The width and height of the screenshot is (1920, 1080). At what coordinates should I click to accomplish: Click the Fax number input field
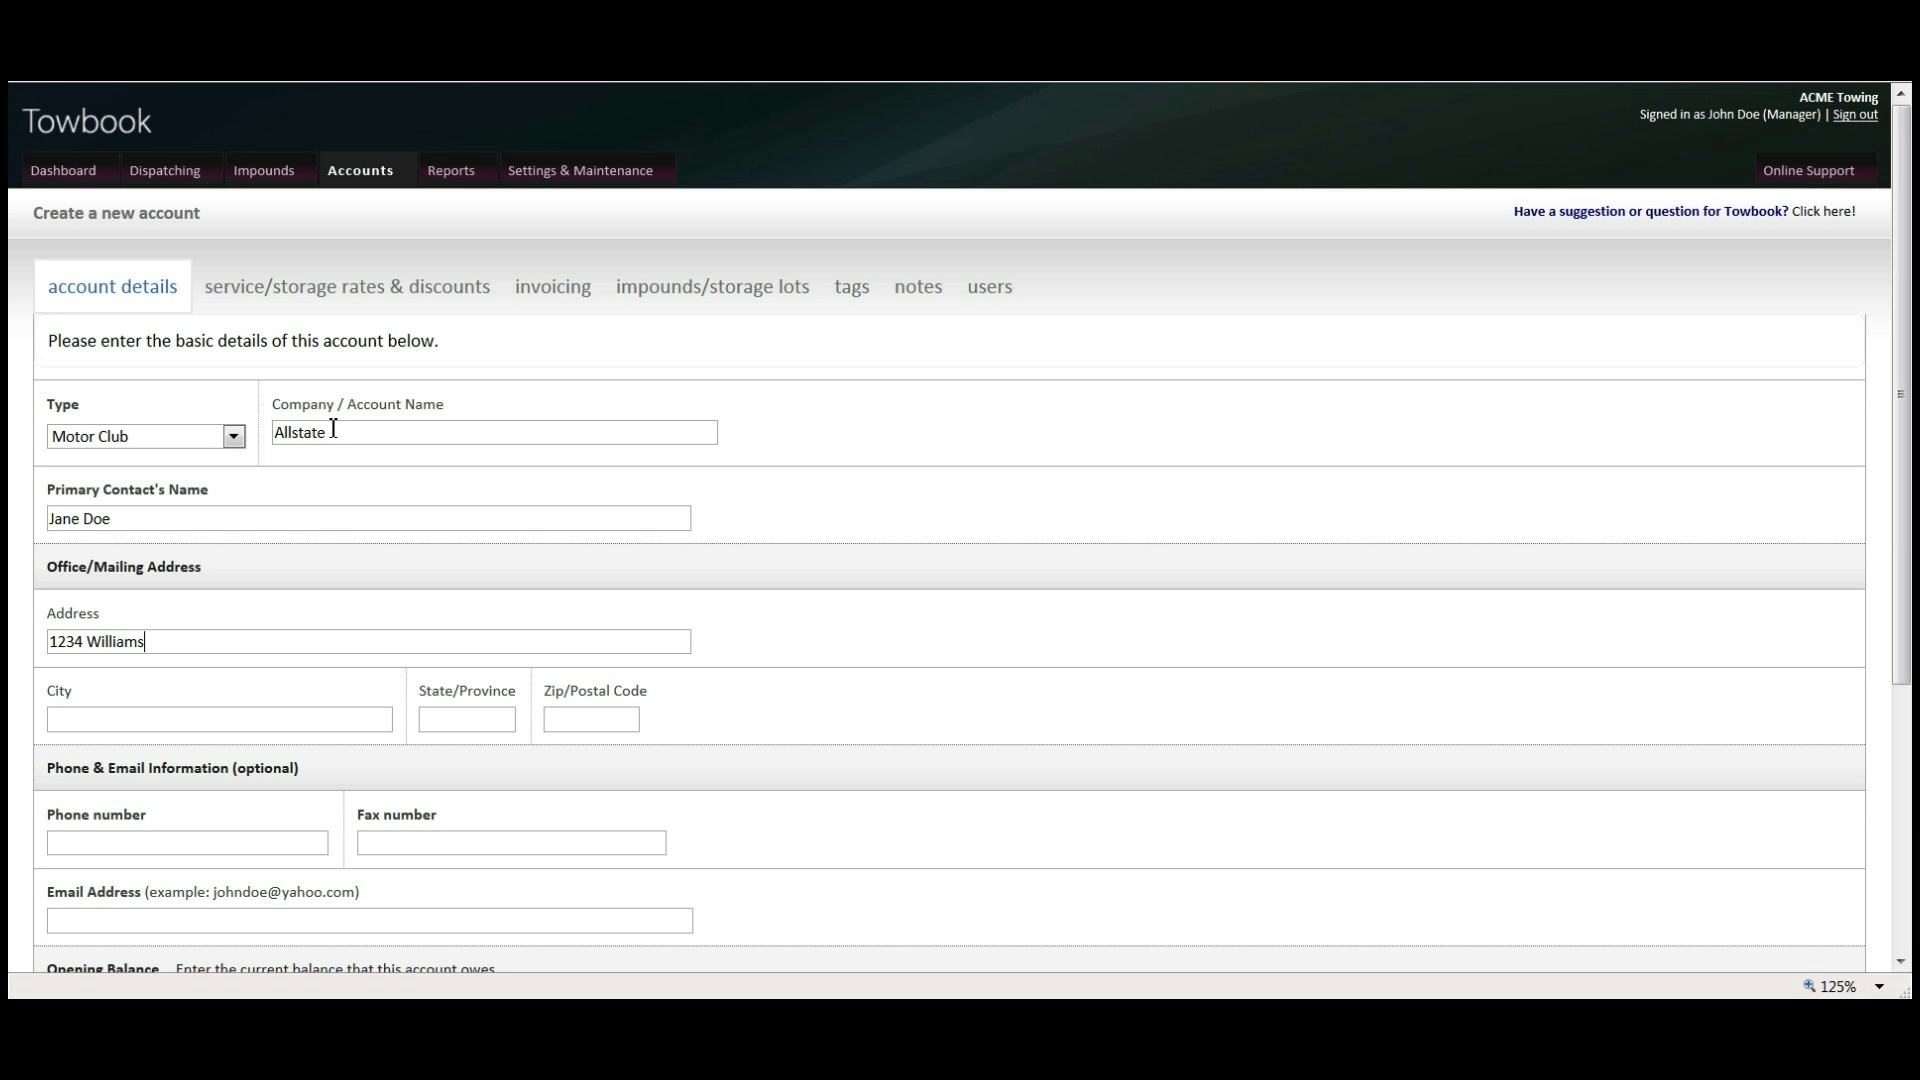coord(511,843)
